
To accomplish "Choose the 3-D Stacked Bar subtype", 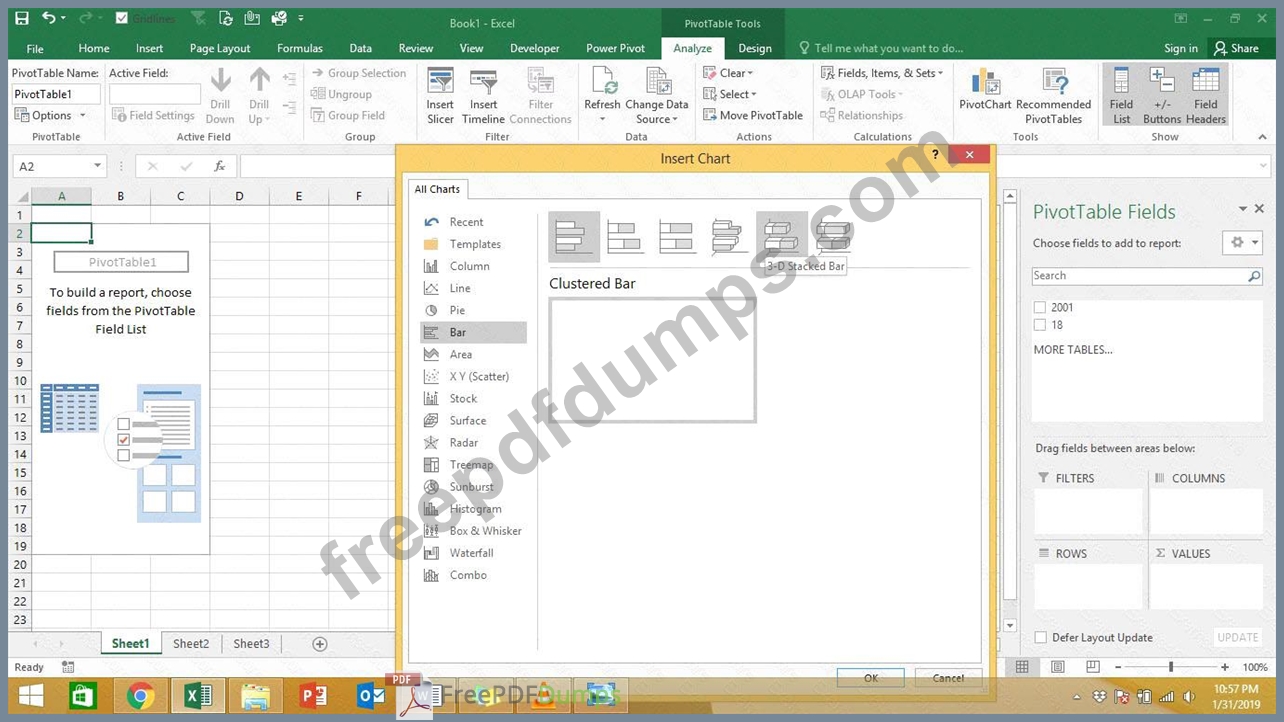I will 781,236.
